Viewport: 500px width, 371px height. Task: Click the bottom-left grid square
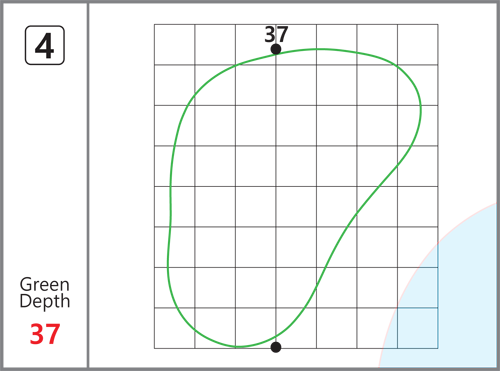click(174, 328)
